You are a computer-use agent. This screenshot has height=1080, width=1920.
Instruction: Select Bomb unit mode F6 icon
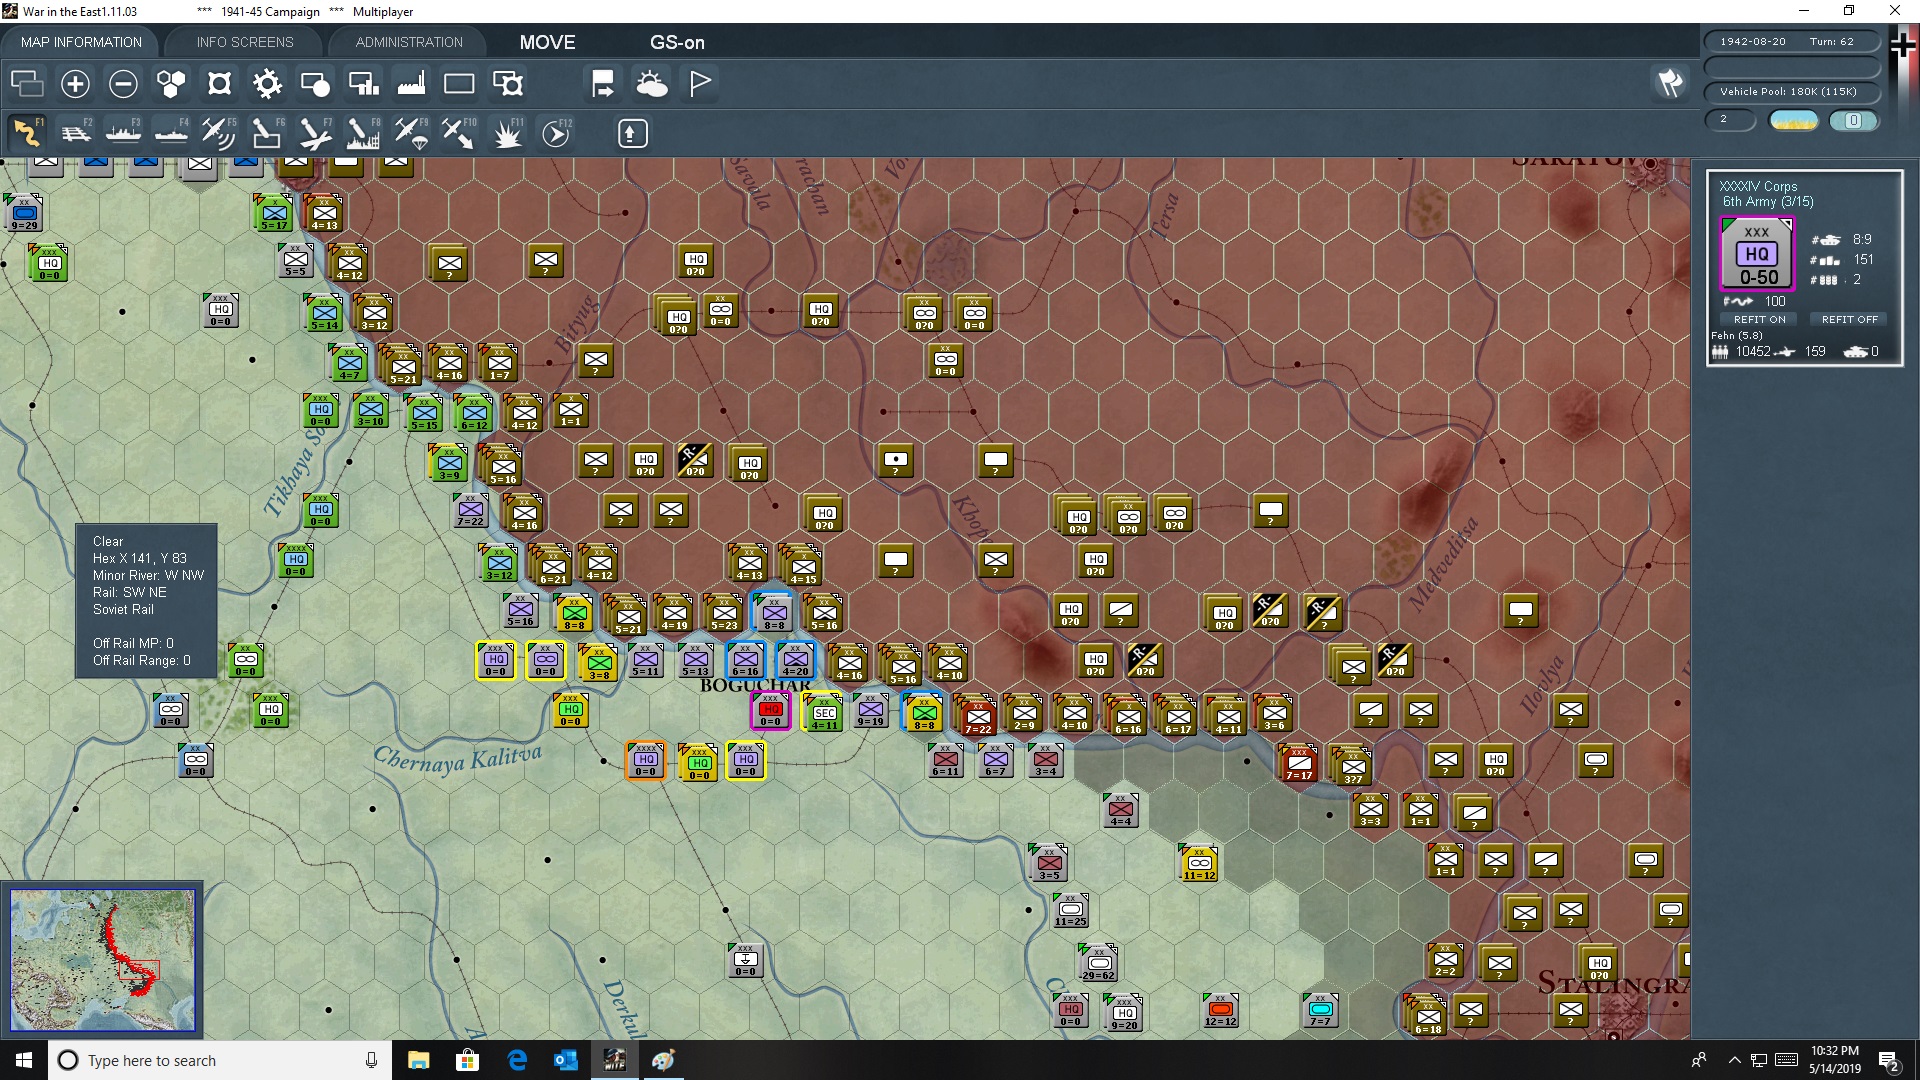[x=267, y=133]
